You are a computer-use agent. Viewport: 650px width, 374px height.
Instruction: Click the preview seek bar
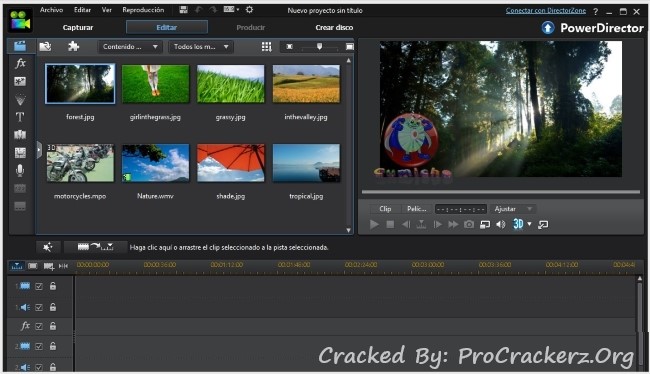point(501,192)
